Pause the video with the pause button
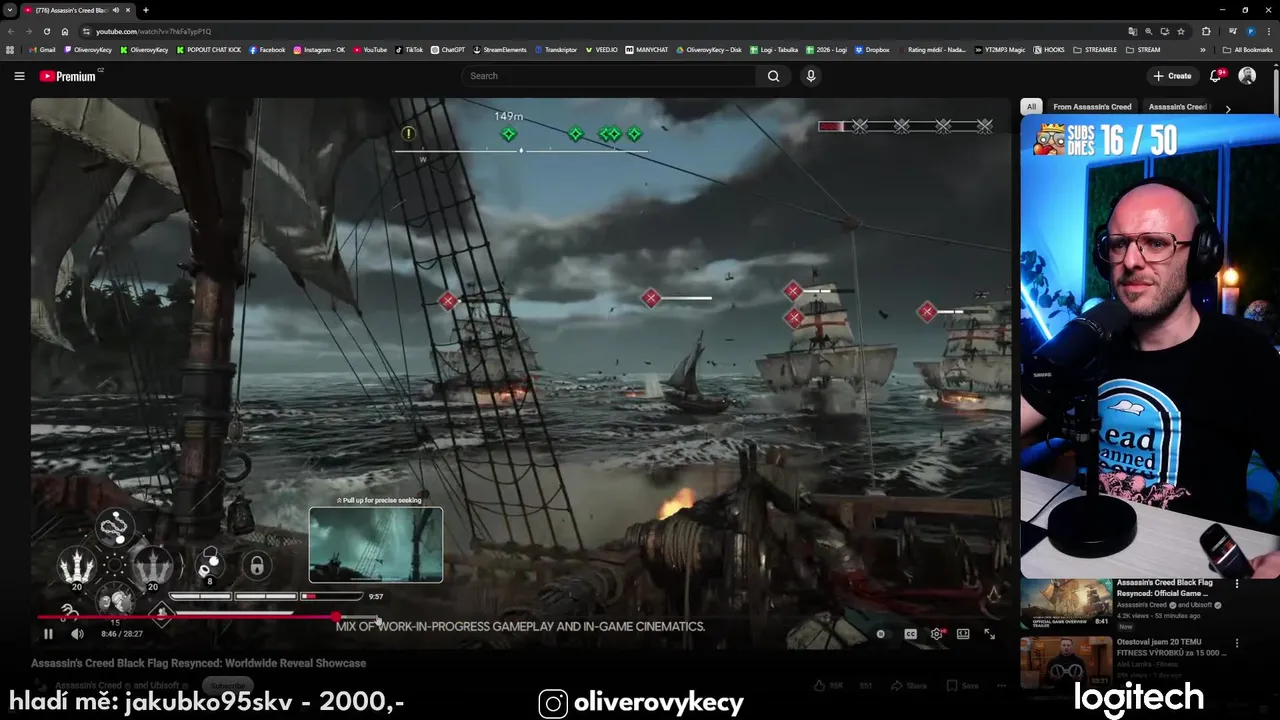This screenshot has height=720, width=1280. pyautogui.click(x=48, y=634)
